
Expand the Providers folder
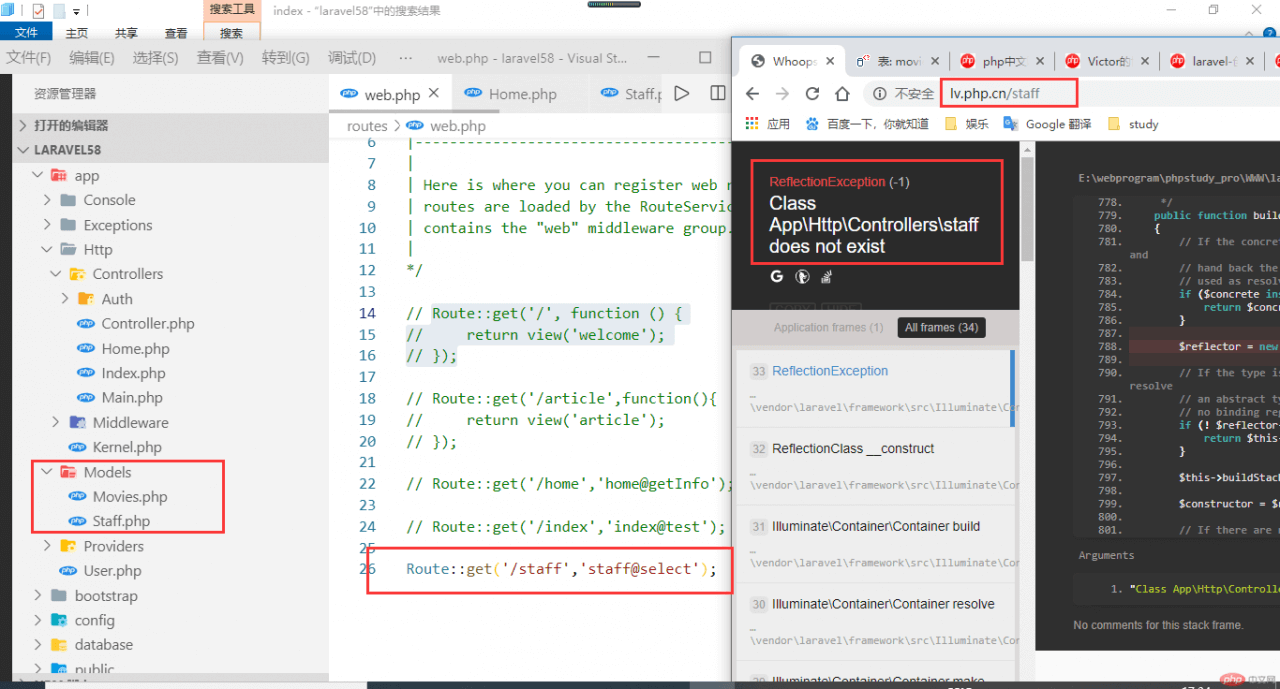point(48,546)
